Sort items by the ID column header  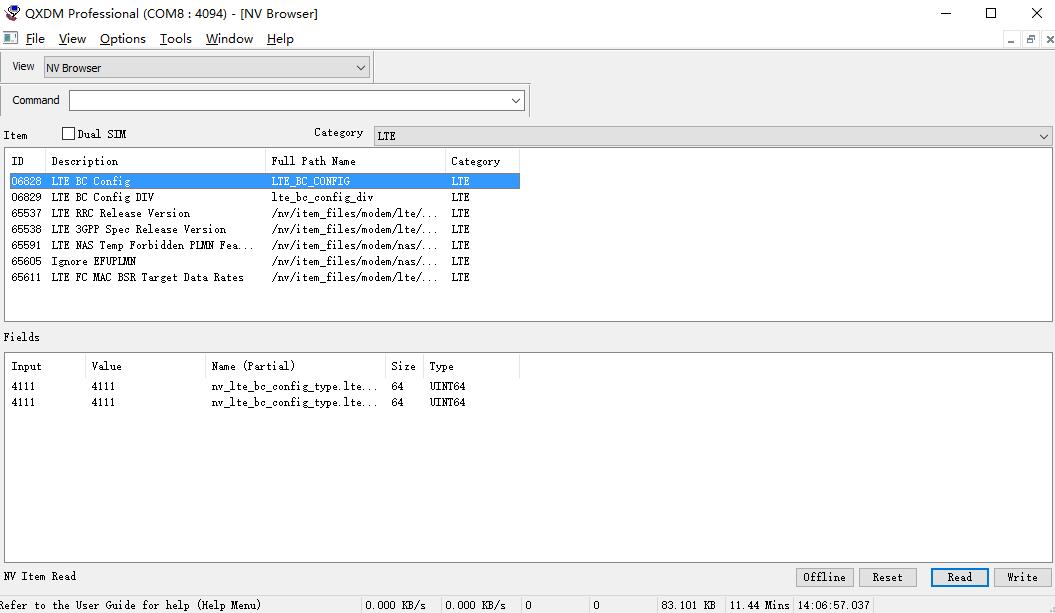coord(26,161)
